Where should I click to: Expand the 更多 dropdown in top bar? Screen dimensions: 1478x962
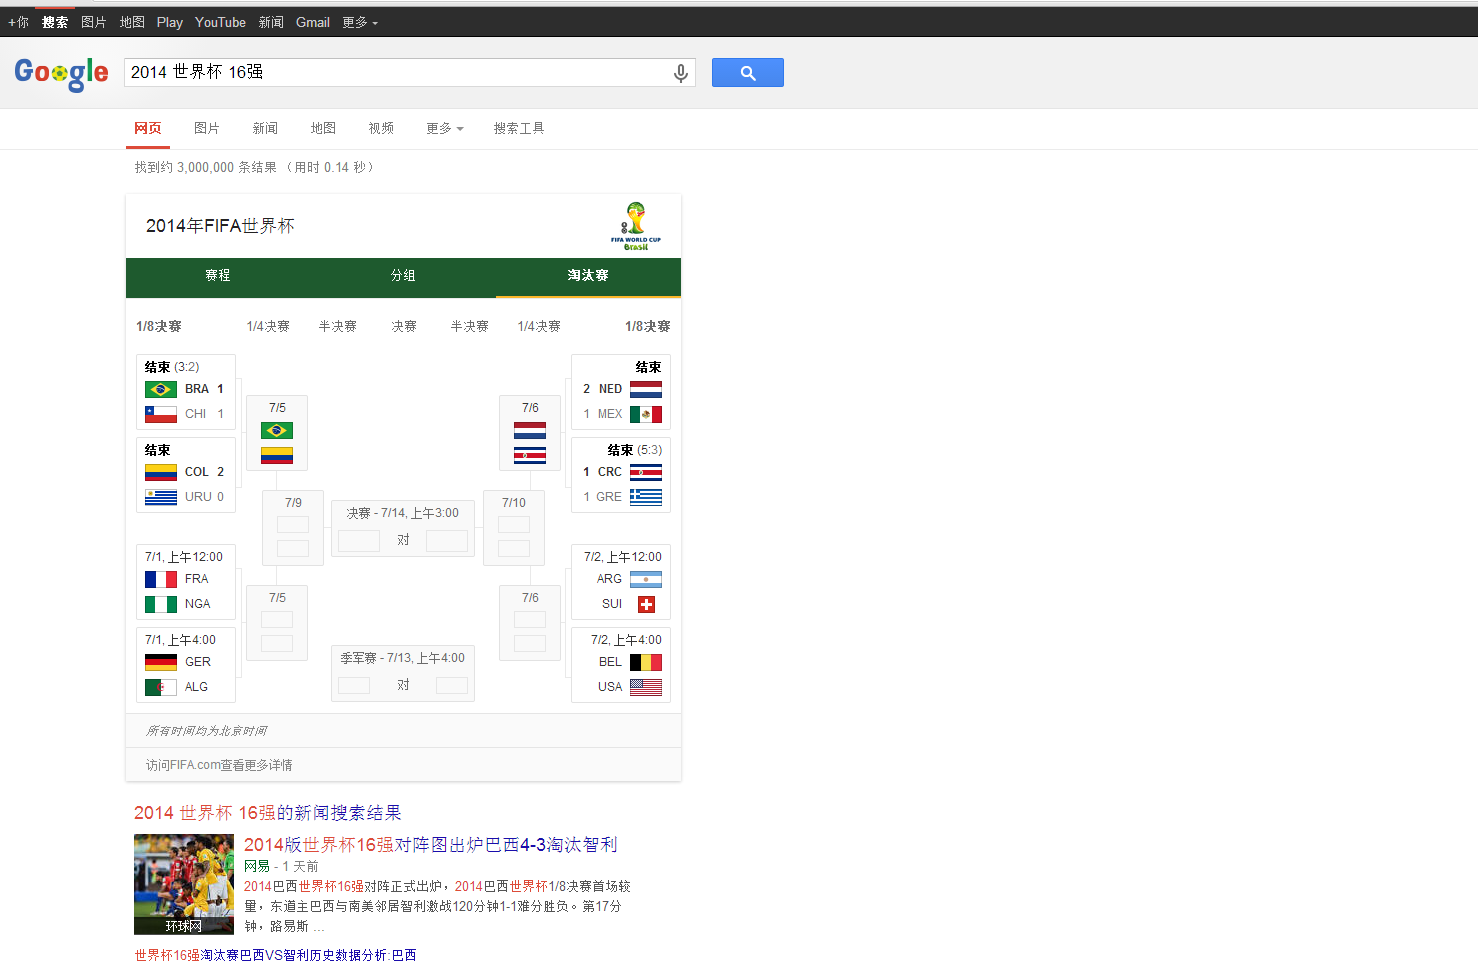coord(360,22)
